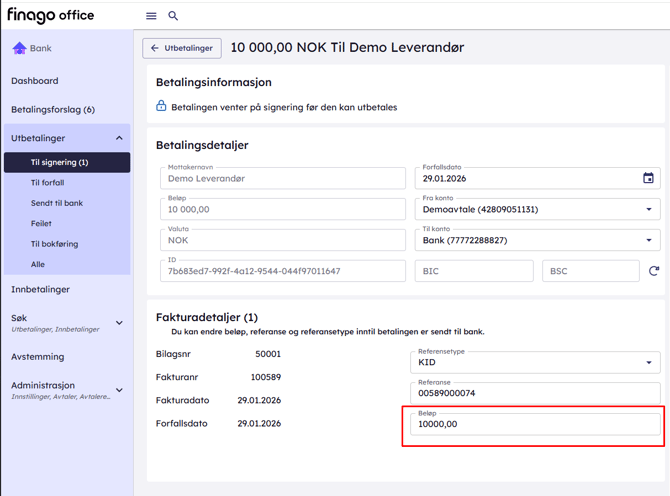Open the hamburger menu icon

[x=151, y=16]
